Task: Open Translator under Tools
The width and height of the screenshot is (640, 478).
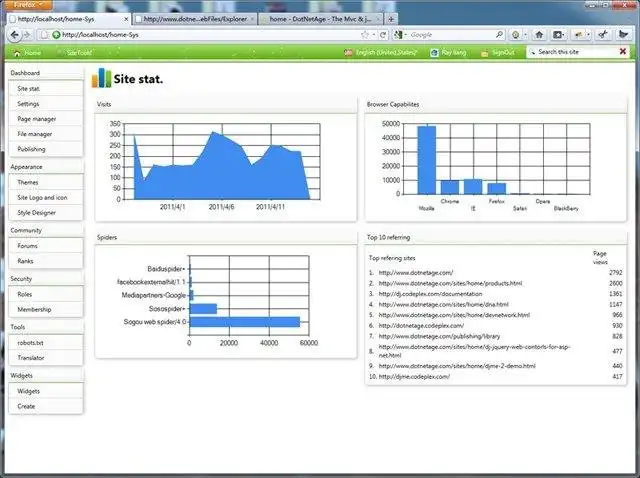Action: (x=46, y=358)
